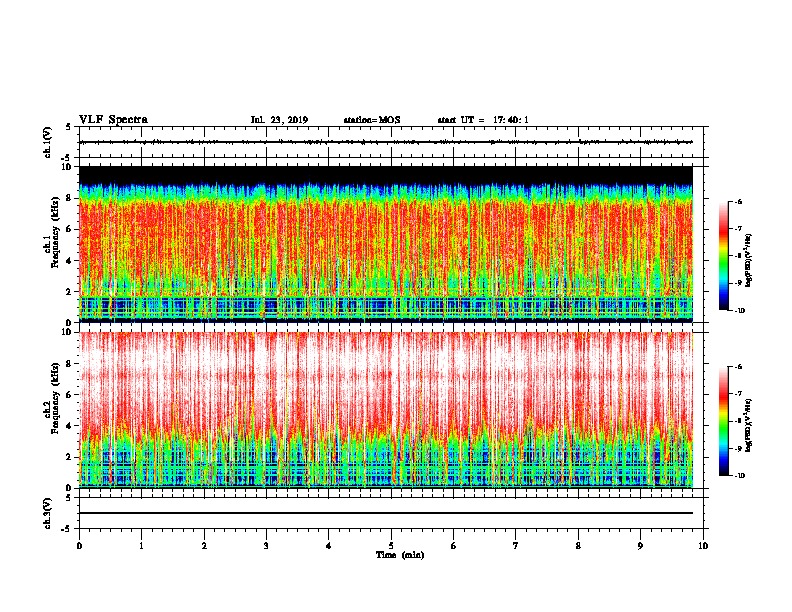Click time axis tick label '0'

(x=79, y=546)
